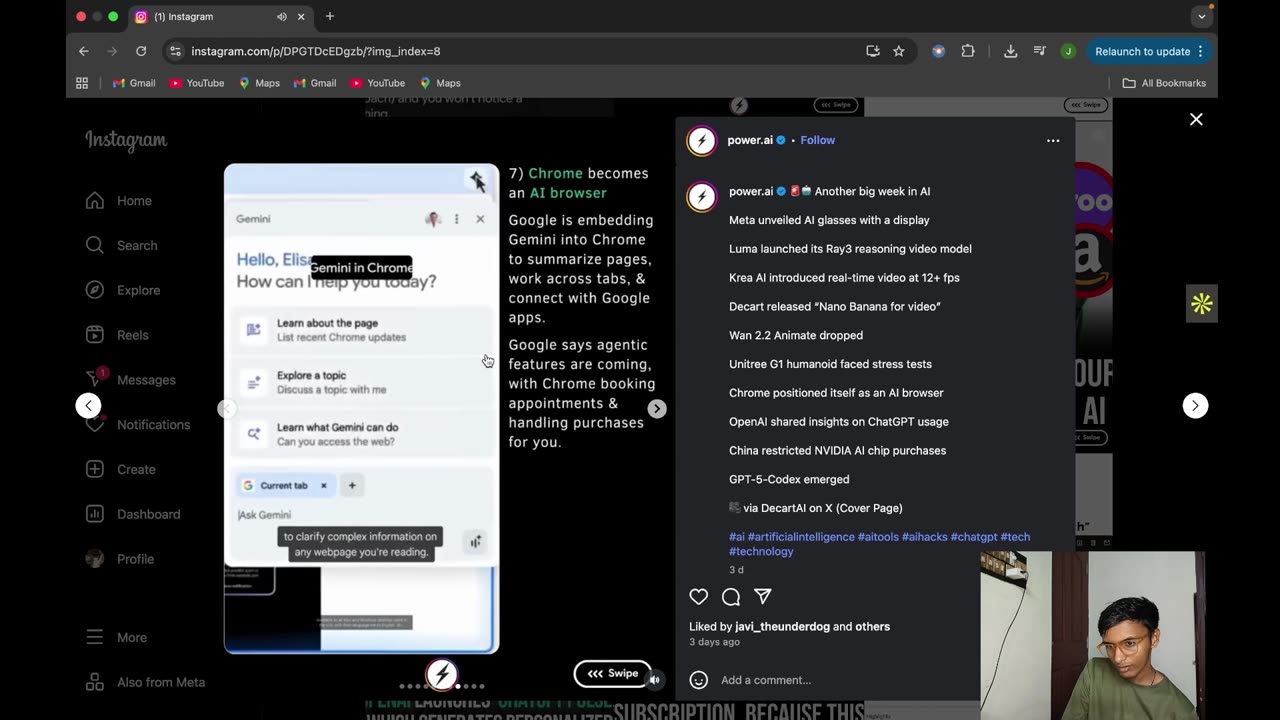
Task: Open new browser tab
Action: pos(330,16)
